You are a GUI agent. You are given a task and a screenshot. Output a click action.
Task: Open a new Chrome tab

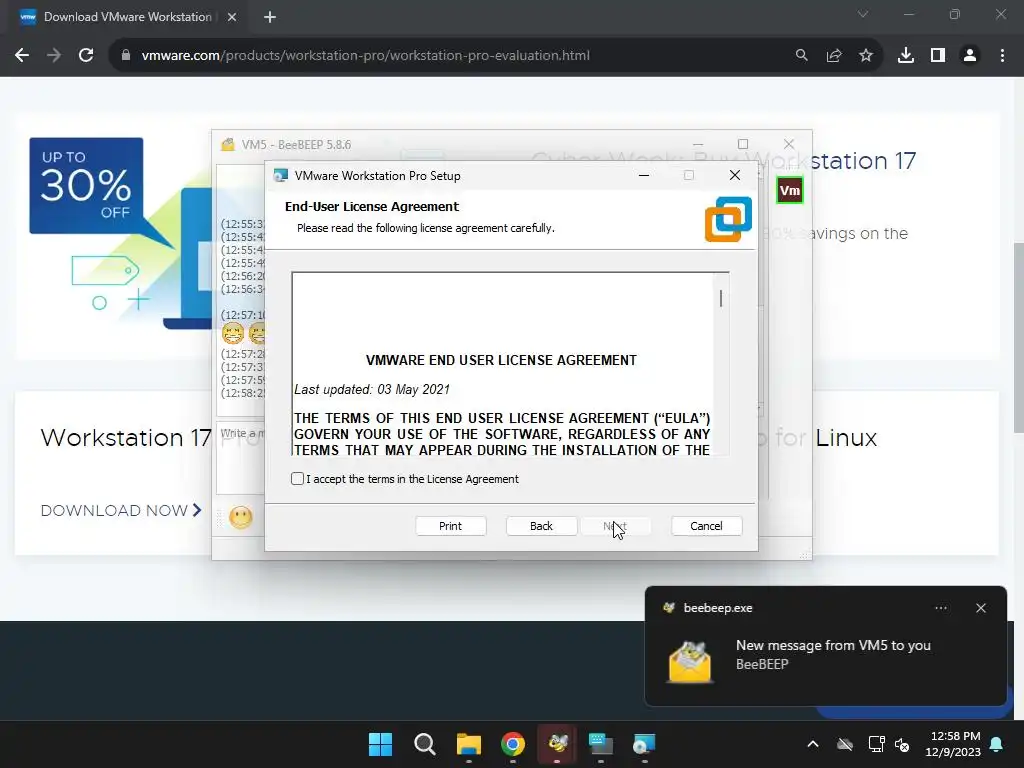click(270, 17)
